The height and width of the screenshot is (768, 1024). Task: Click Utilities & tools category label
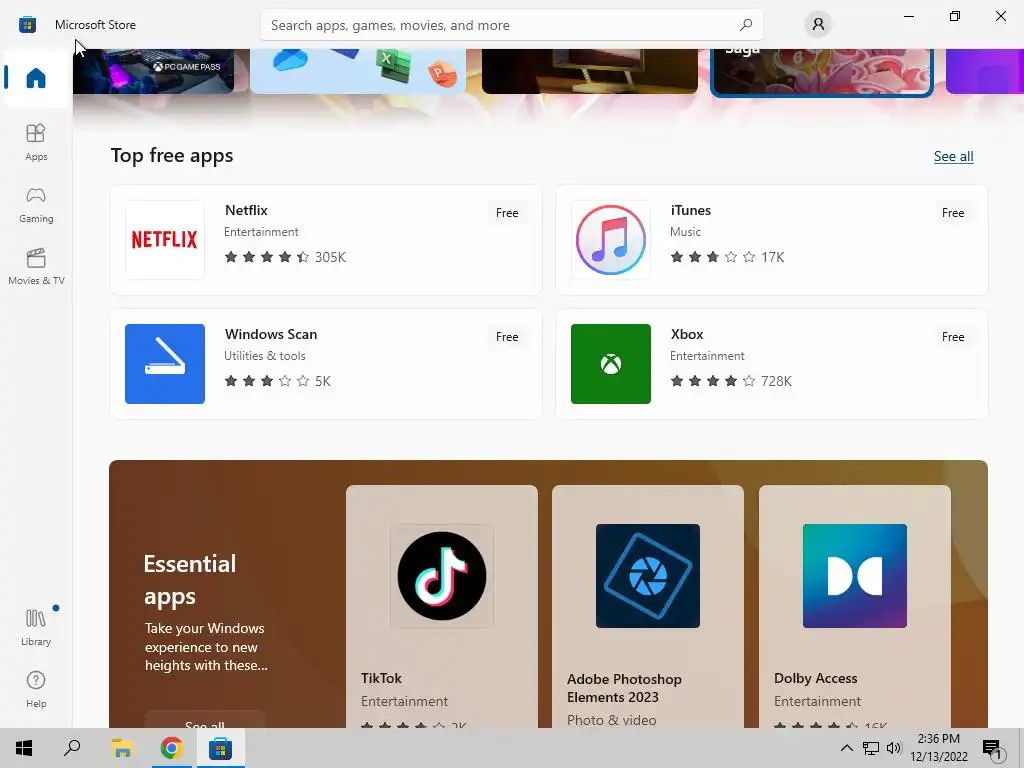tap(264, 356)
